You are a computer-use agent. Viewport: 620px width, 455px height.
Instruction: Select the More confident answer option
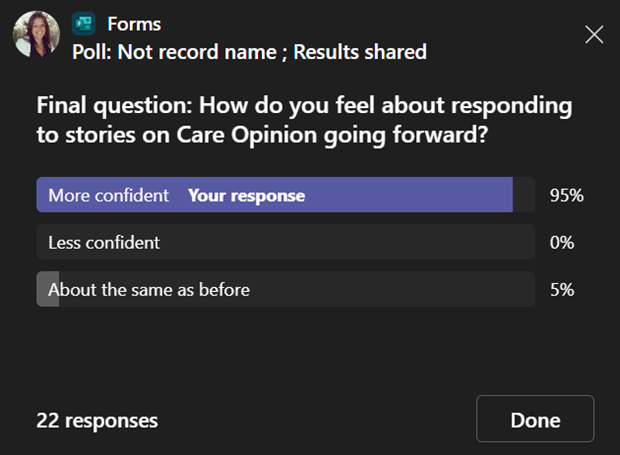(x=285, y=194)
